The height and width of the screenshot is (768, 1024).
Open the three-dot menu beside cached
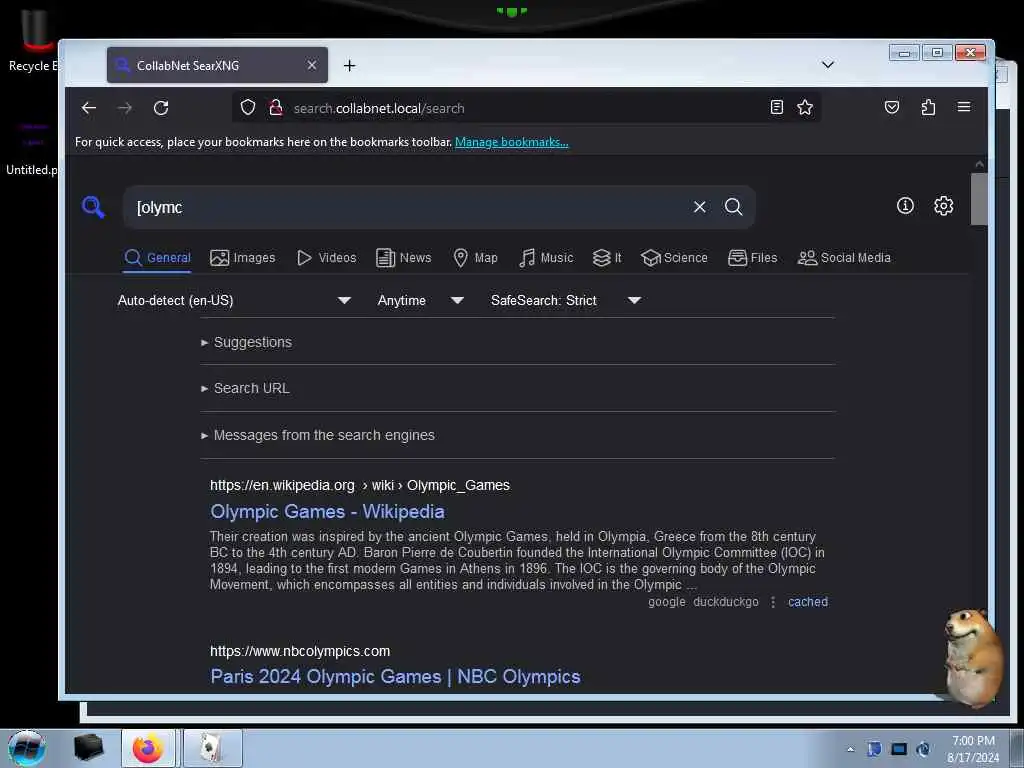pos(773,602)
